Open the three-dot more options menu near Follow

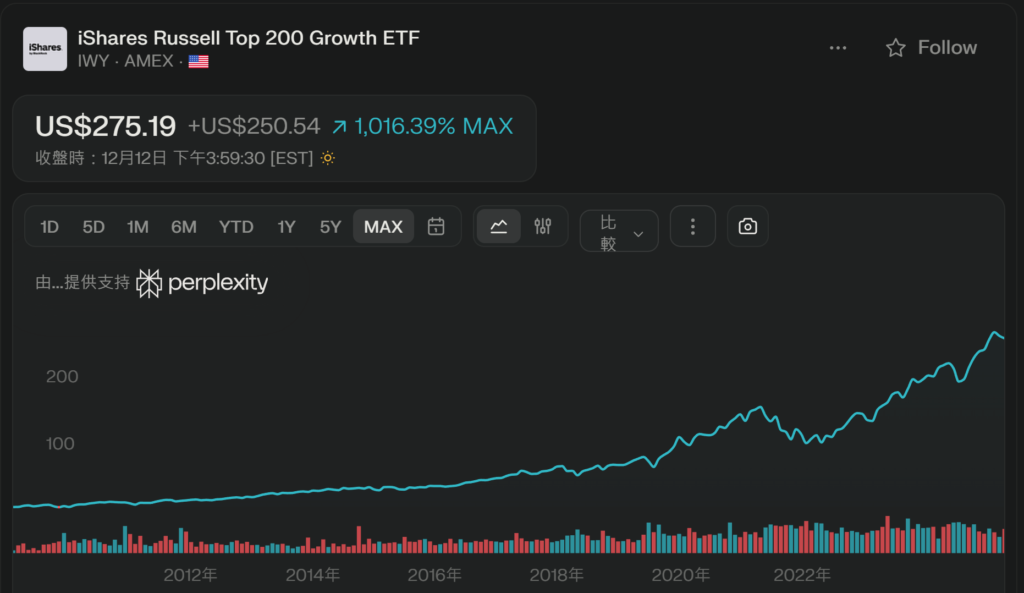[838, 48]
